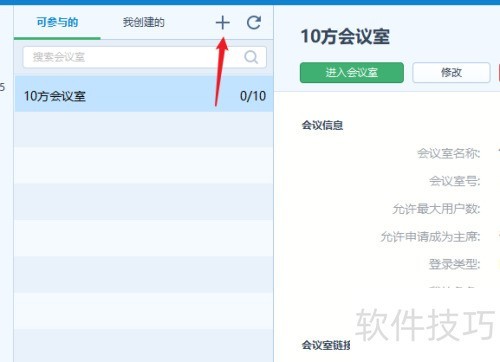Click the 会议室号 label
This screenshot has height=362, width=500.
pyautogui.click(x=455, y=181)
